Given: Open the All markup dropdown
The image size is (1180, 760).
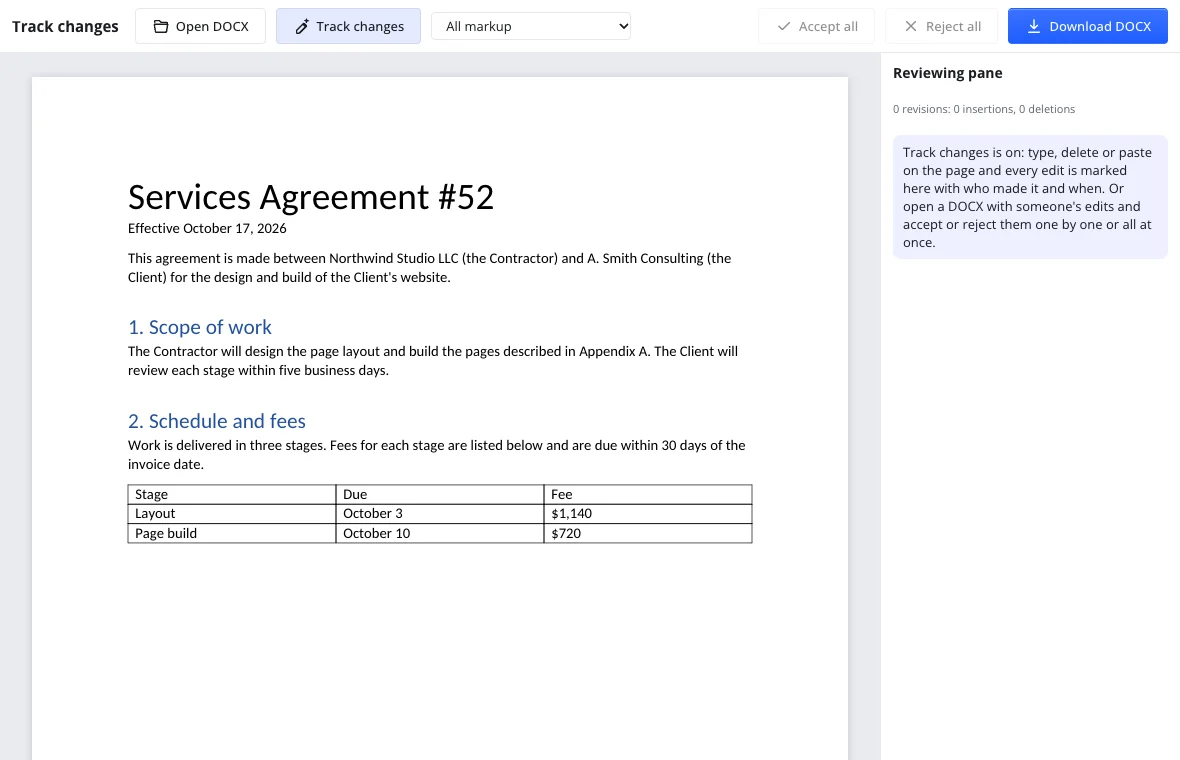Looking at the screenshot, I should 531,26.
